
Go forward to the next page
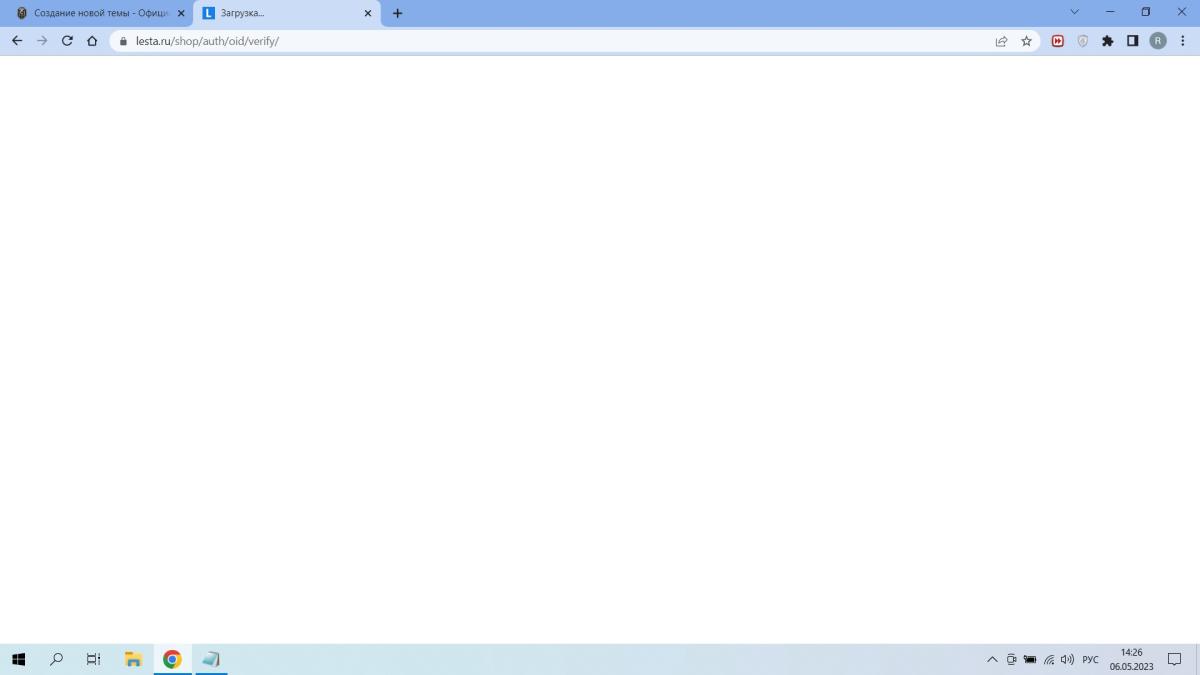click(x=42, y=41)
